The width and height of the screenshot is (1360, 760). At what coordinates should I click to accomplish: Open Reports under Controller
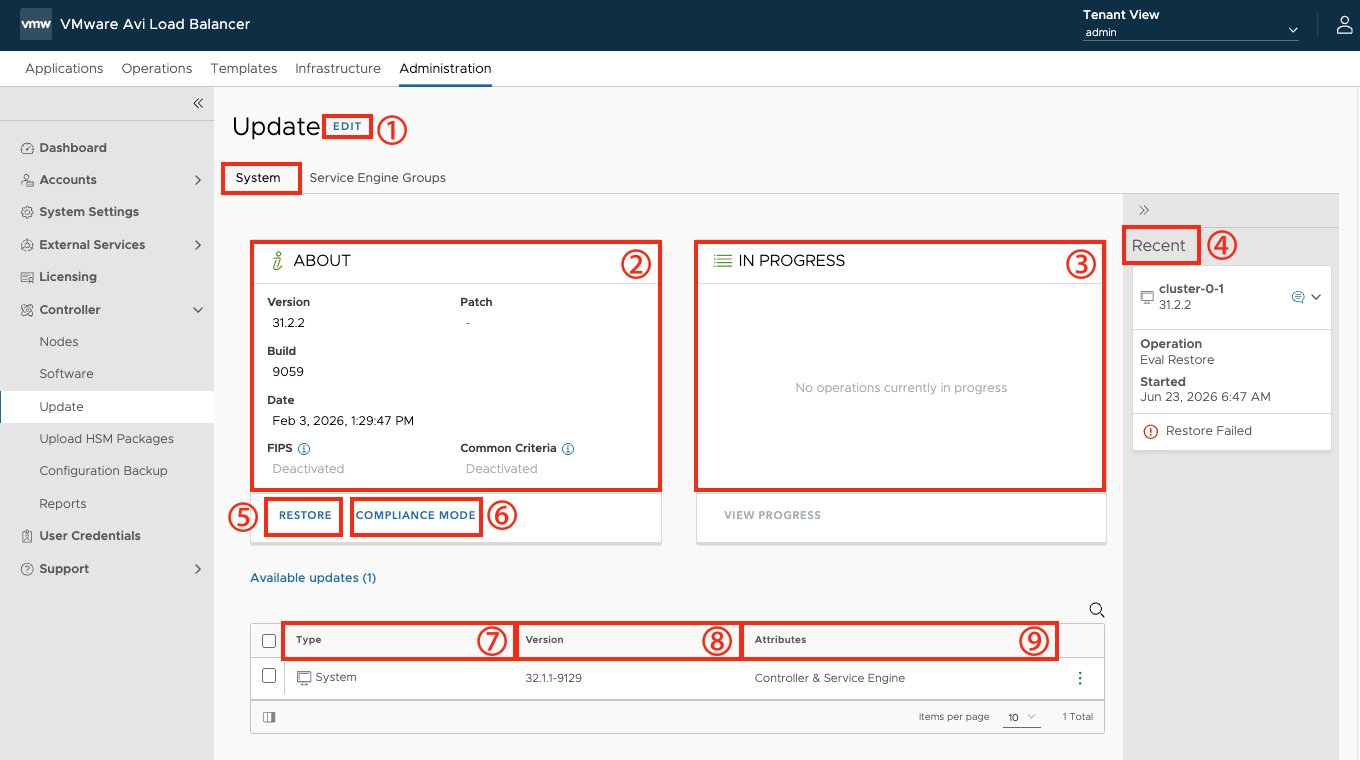click(x=63, y=504)
